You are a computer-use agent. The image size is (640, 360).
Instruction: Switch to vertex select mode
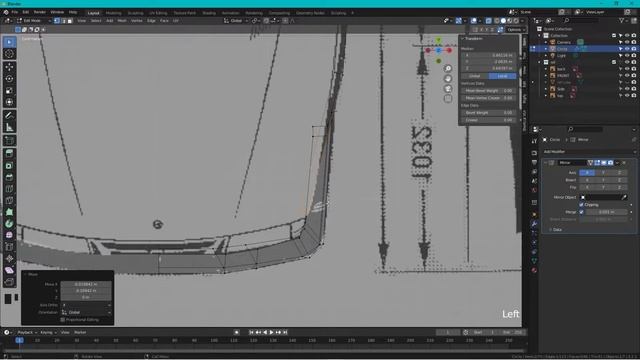[57, 20]
